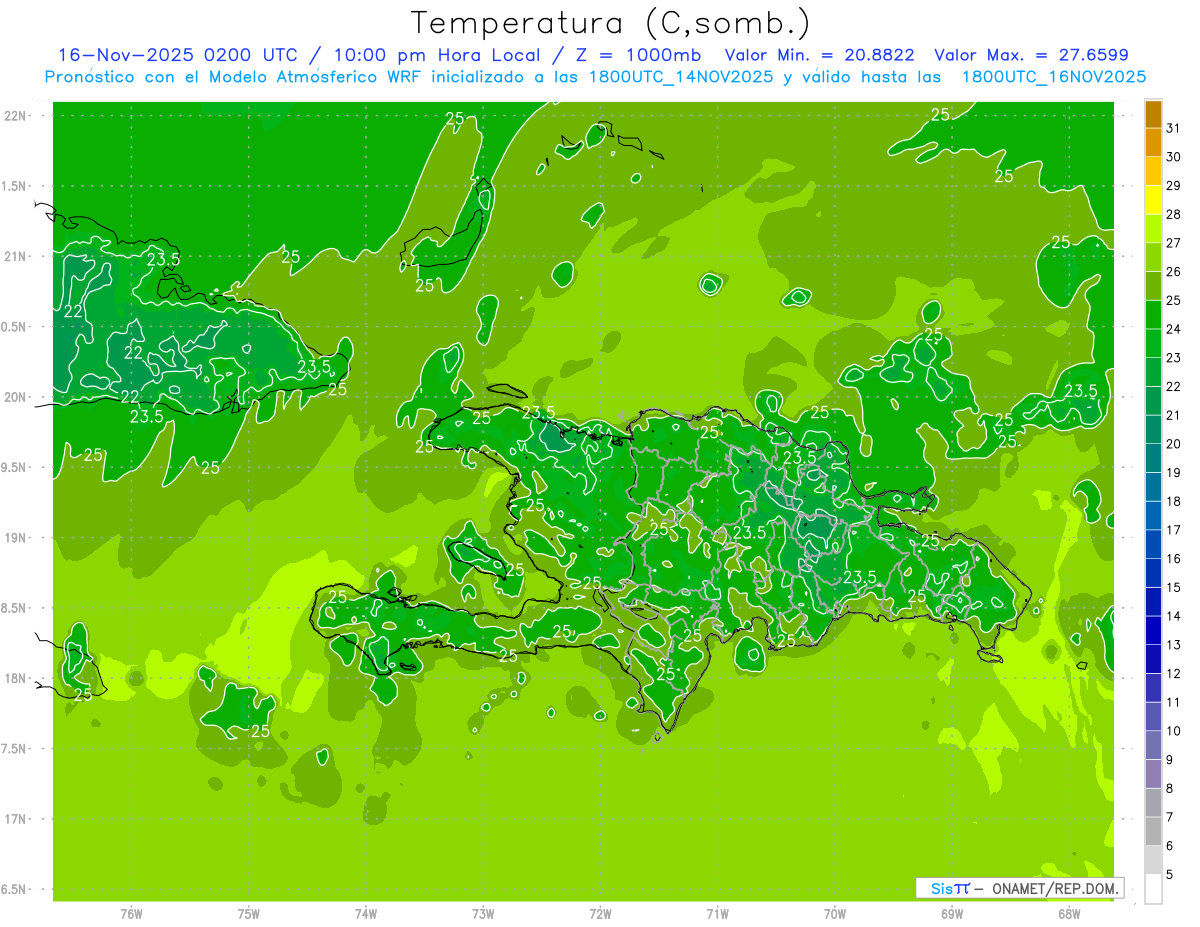Click the legend swatch between 12 and 13

[1153, 659]
